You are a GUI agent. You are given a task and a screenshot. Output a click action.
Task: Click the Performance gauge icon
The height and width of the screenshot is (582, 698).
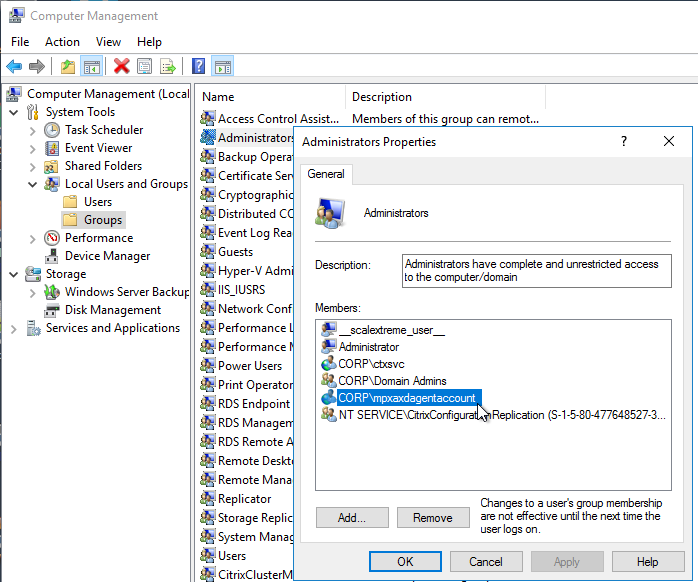click(x=52, y=238)
